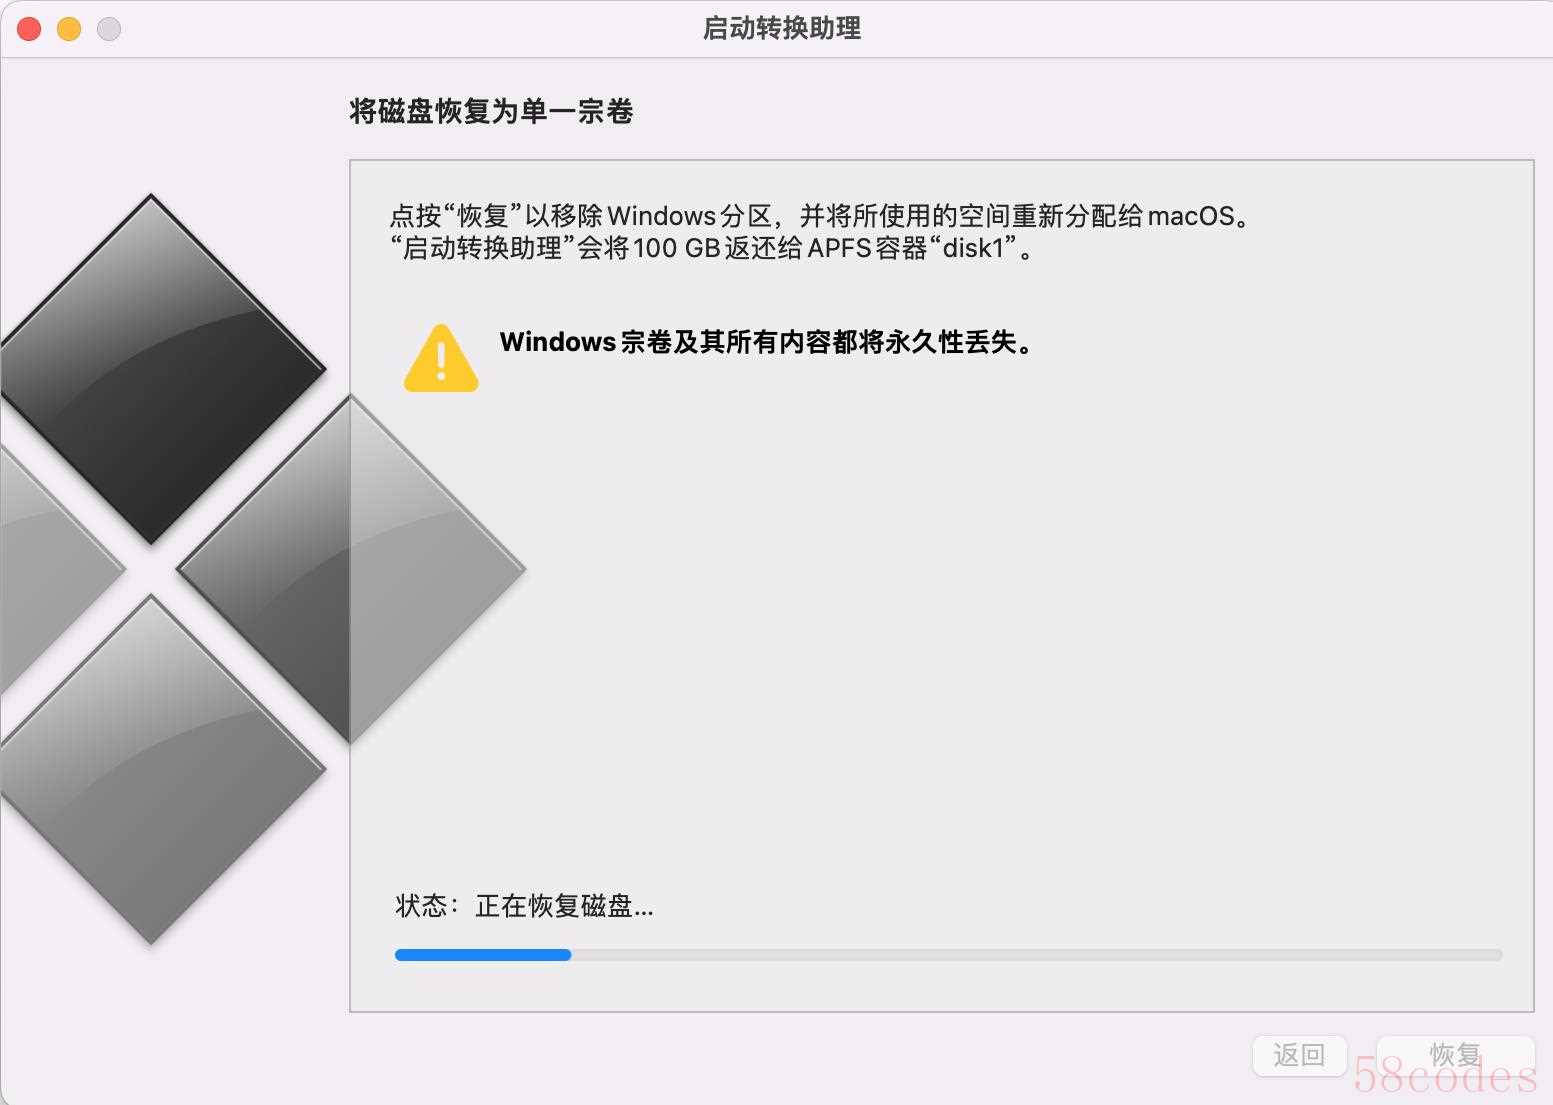The width and height of the screenshot is (1553, 1105).
Task: Click the 恢复 button
Action: 1455,1055
